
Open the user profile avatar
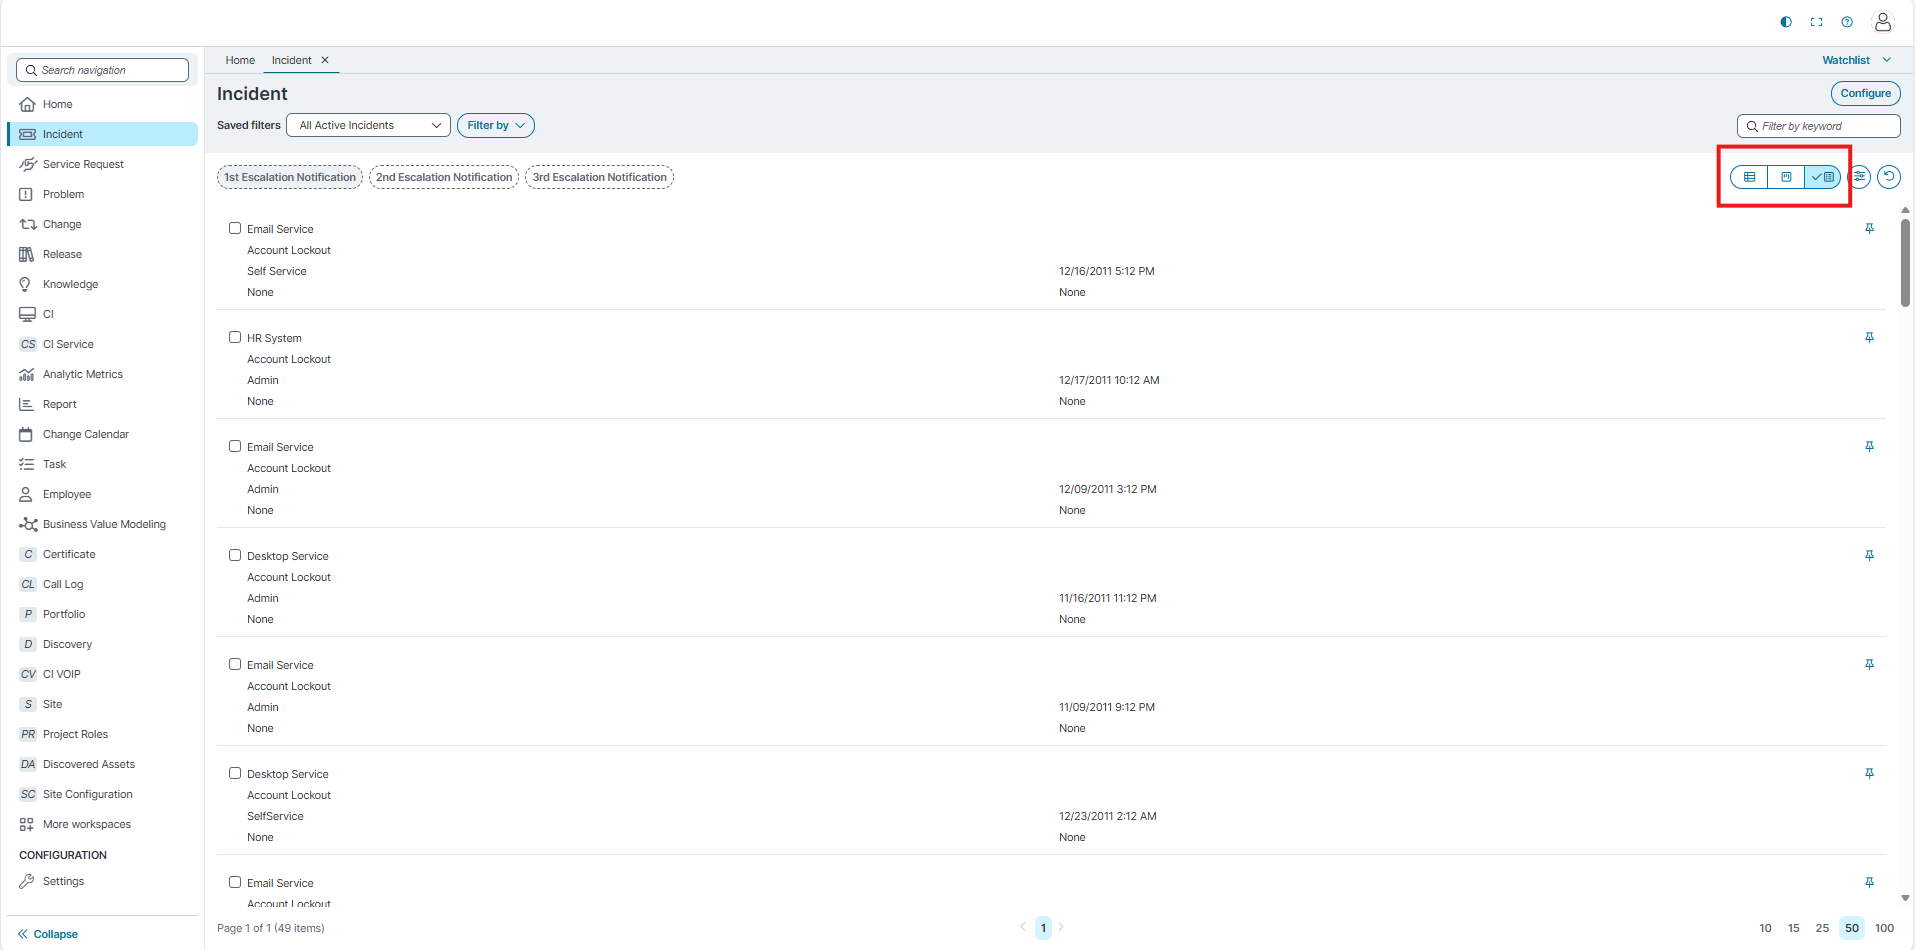click(x=1882, y=22)
